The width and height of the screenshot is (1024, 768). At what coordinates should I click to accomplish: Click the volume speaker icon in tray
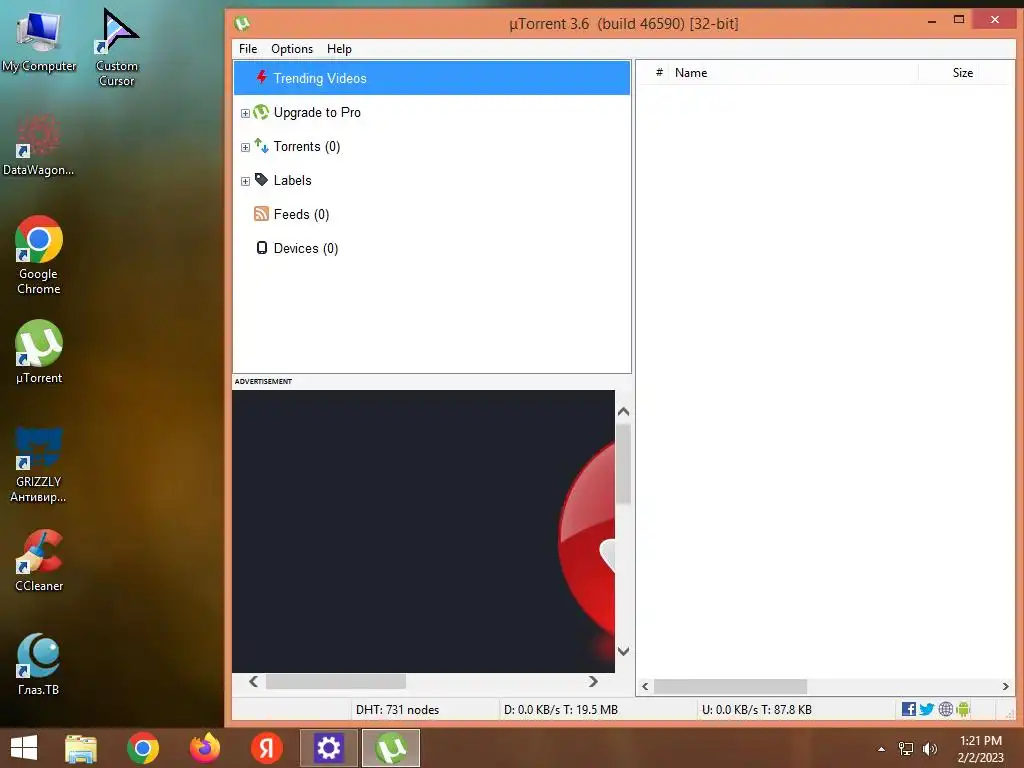point(930,749)
